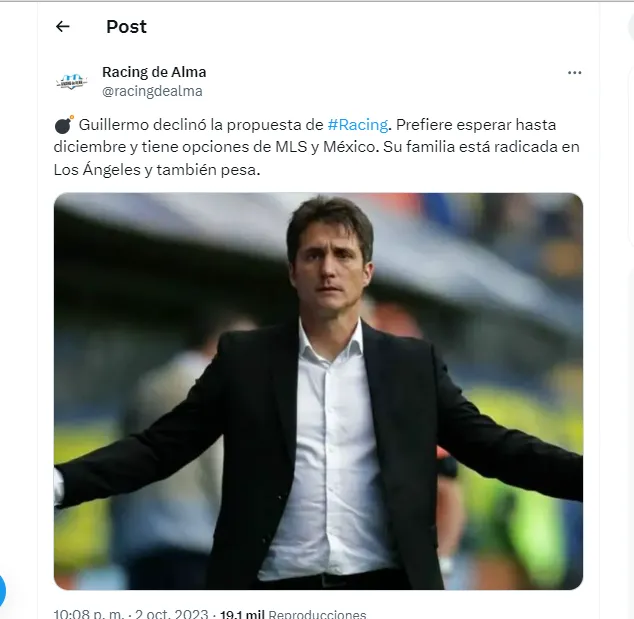Click the Post page heading
The height and width of the screenshot is (619, 634).
click(126, 27)
